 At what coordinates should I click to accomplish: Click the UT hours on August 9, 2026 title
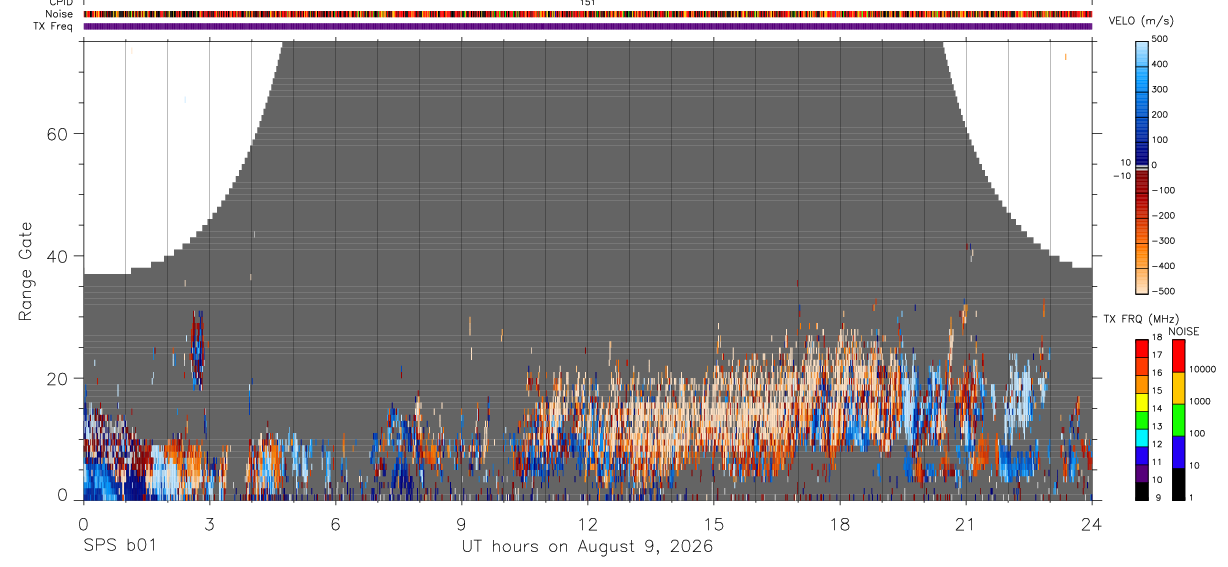click(x=587, y=546)
